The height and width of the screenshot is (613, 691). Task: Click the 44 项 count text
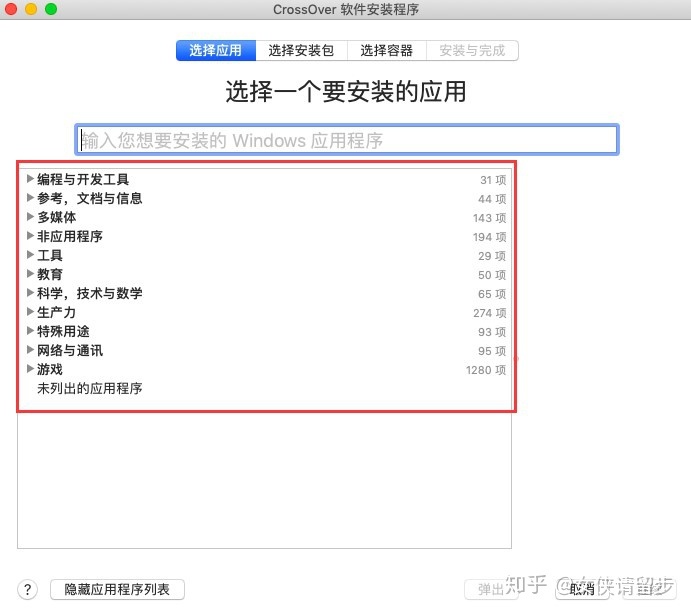(x=492, y=199)
